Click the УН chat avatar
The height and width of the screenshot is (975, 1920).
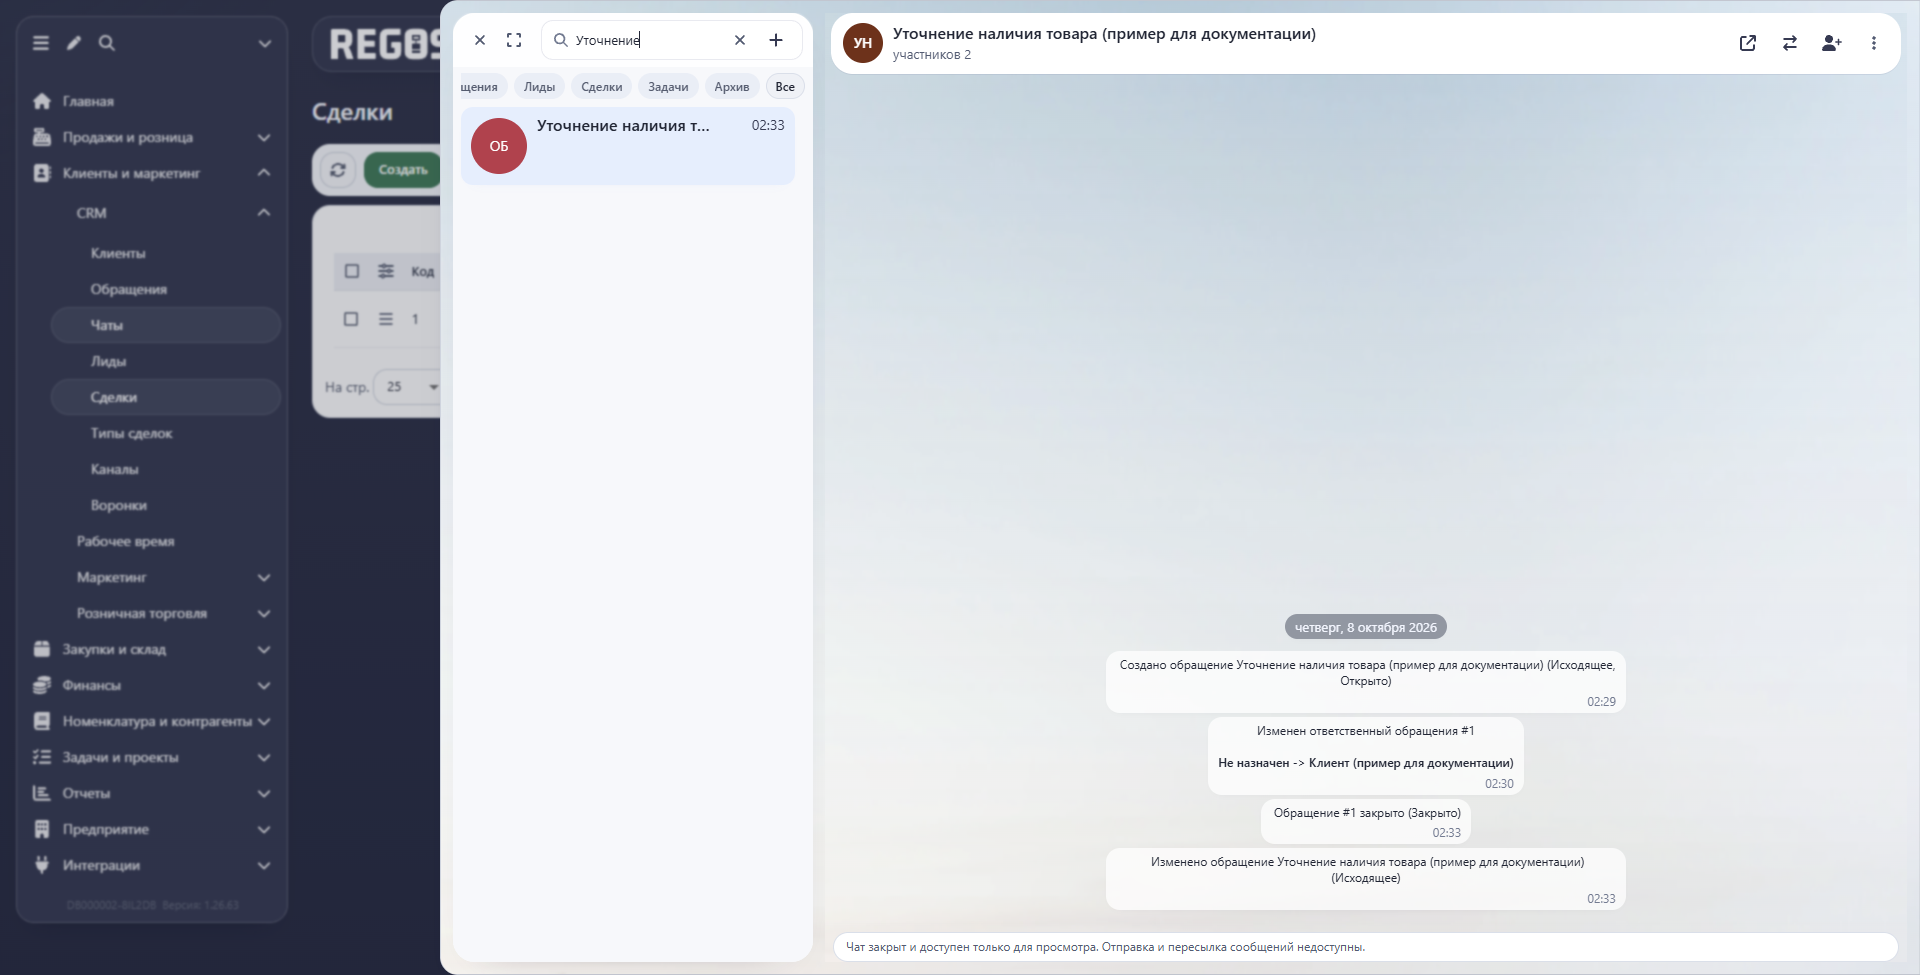pos(863,43)
